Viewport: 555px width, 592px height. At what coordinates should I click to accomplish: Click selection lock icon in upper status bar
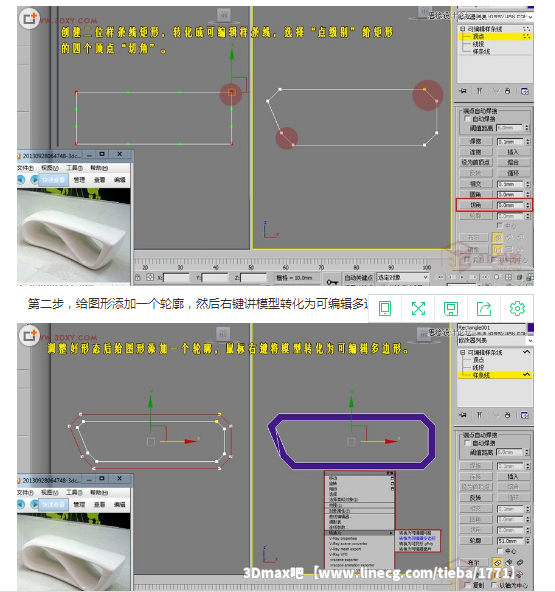point(138,278)
